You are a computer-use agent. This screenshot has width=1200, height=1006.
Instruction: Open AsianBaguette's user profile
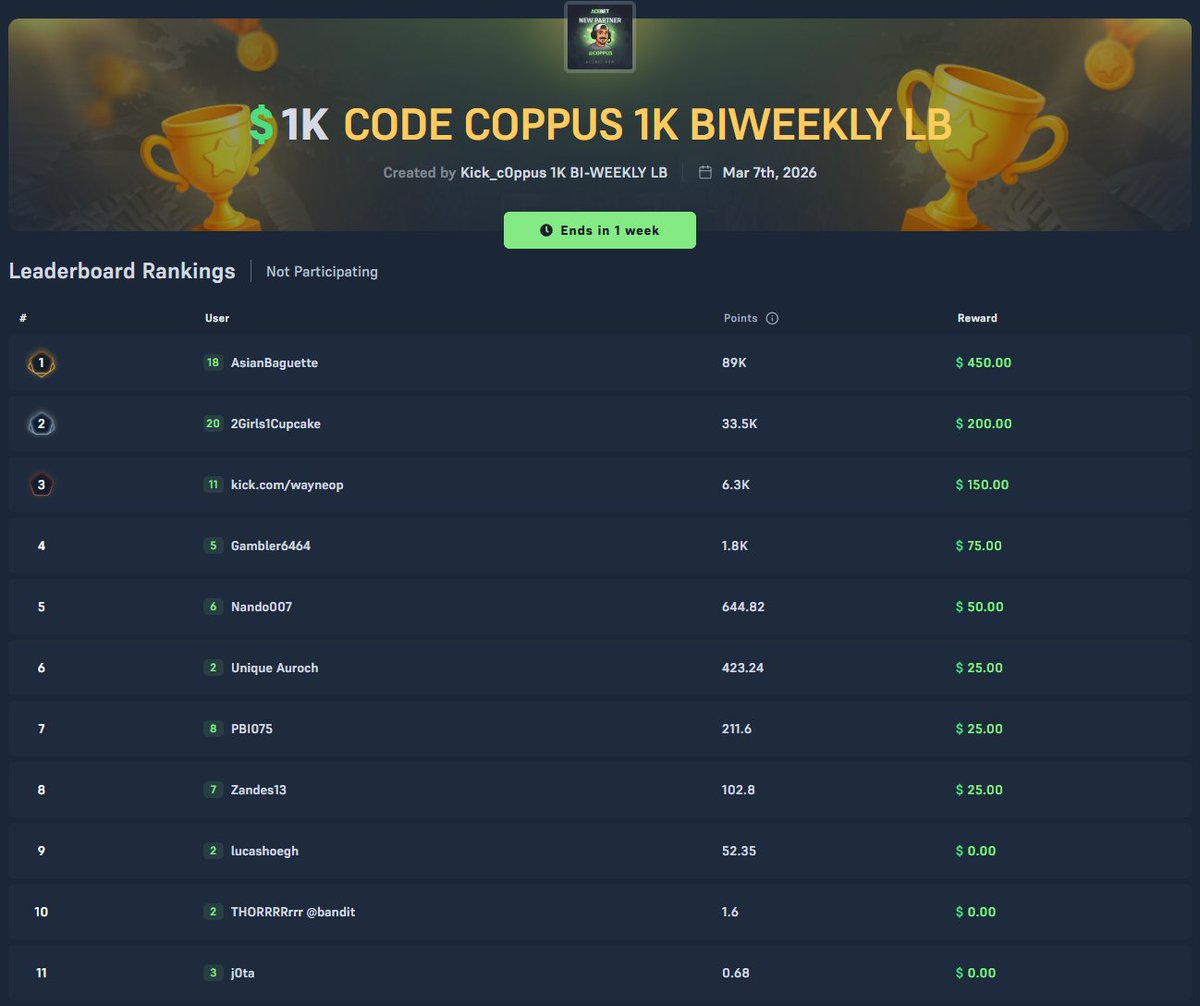click(x=274, y=363)
